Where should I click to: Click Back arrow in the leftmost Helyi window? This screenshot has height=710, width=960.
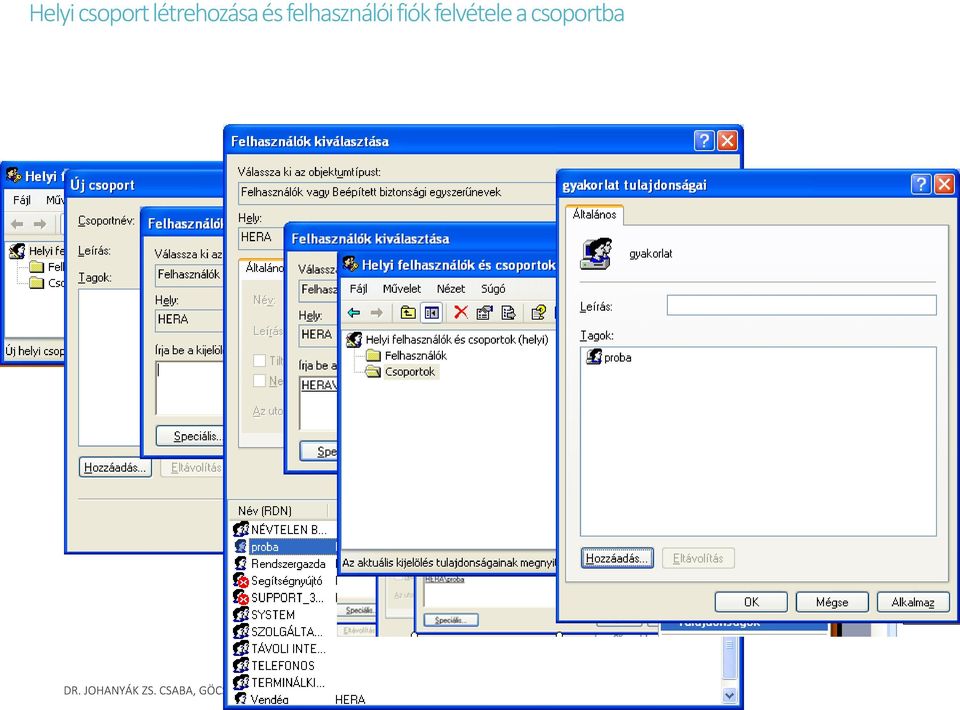pyautogui.click(x=17, y=224)
